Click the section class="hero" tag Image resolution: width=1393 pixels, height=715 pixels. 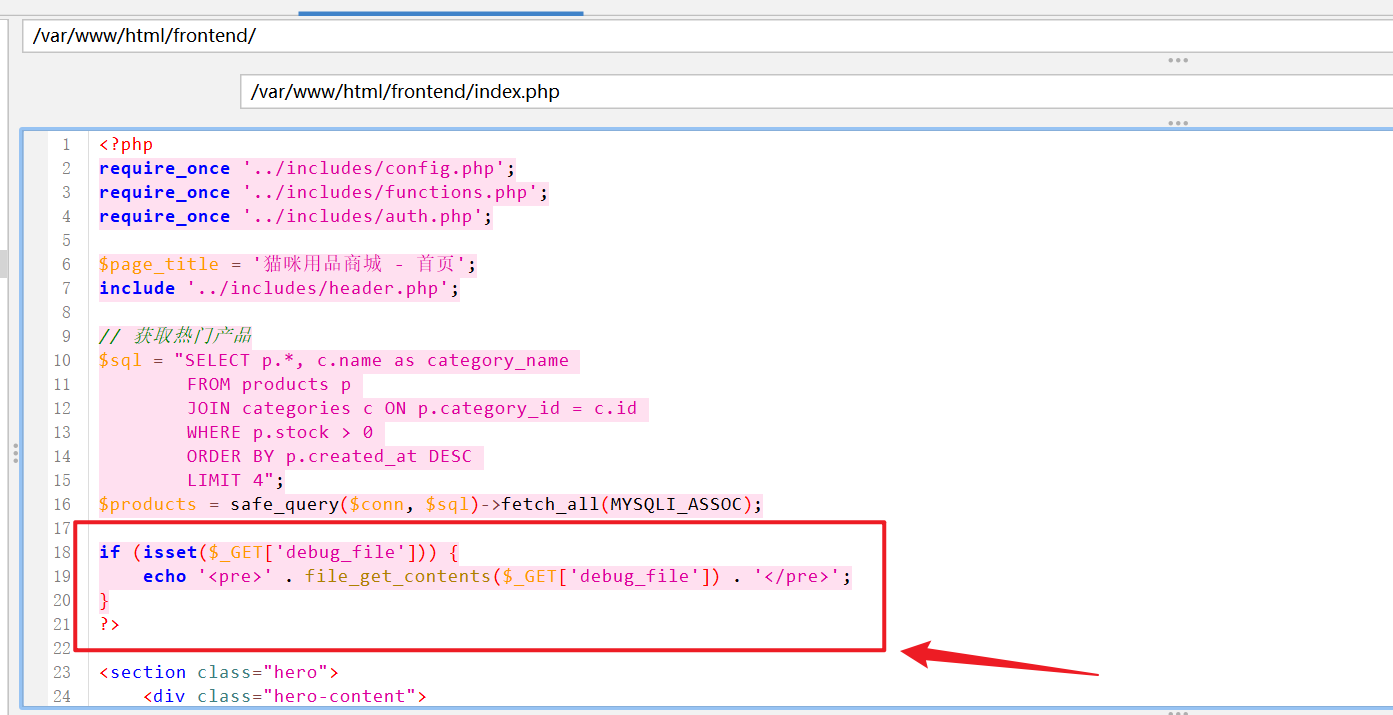click(219, 672)
